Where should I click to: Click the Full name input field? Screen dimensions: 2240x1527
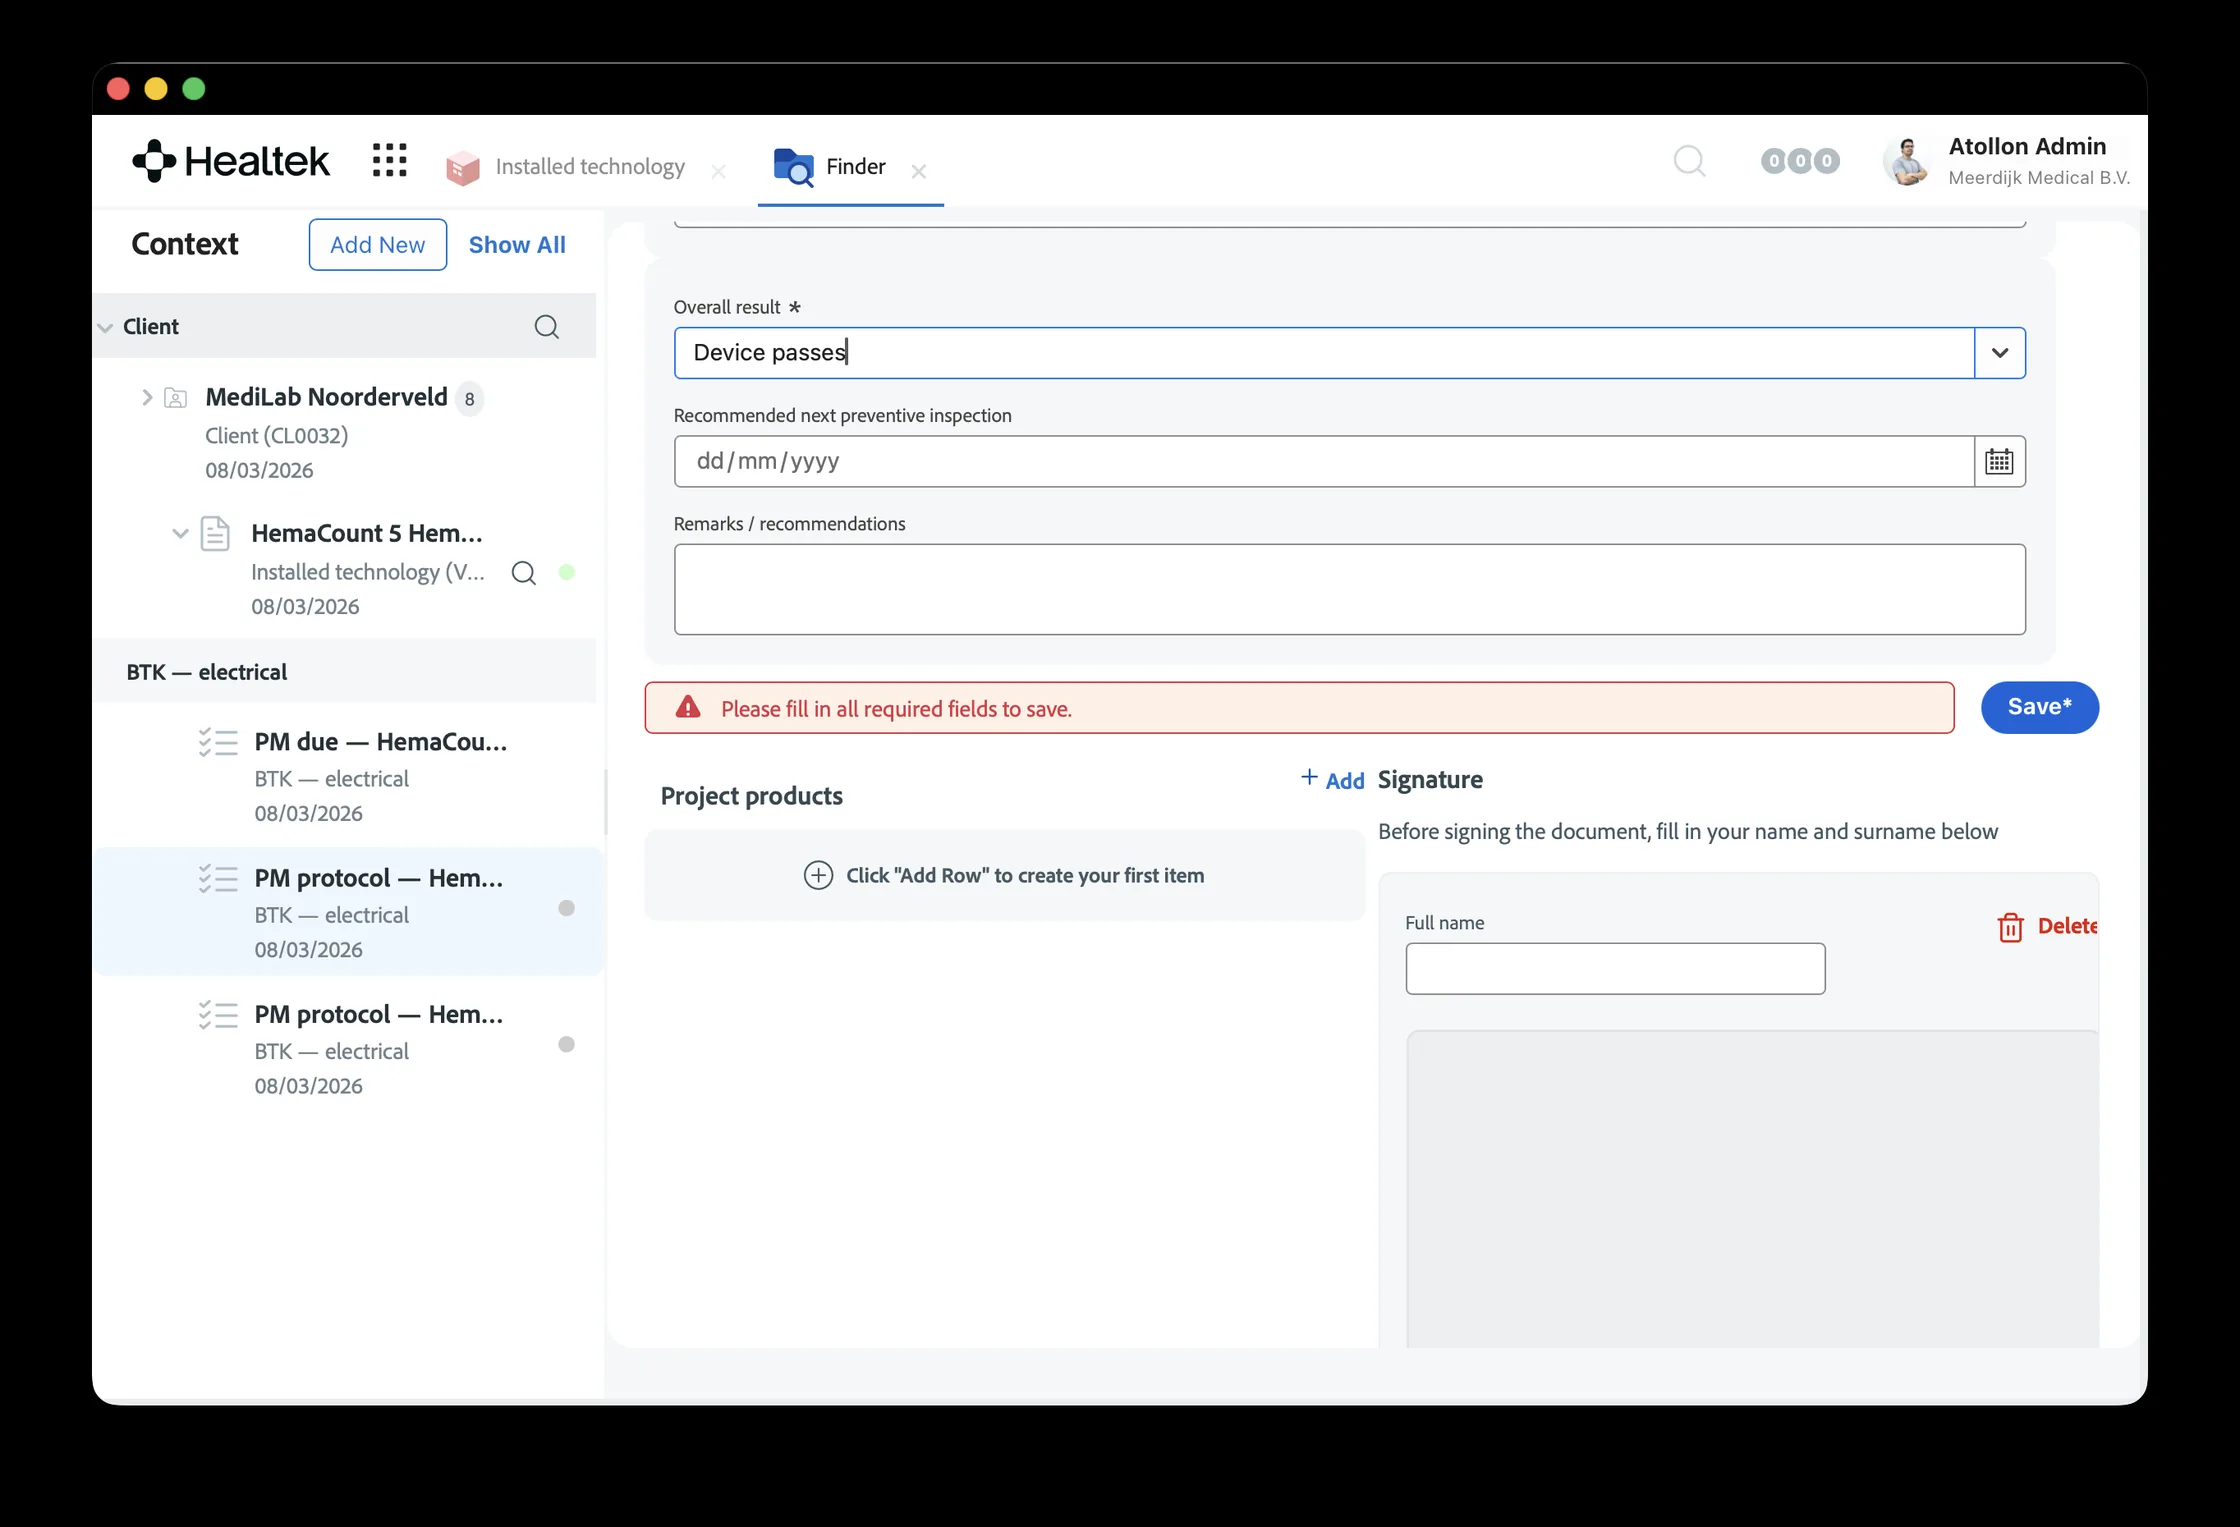tap(1615, 968)
